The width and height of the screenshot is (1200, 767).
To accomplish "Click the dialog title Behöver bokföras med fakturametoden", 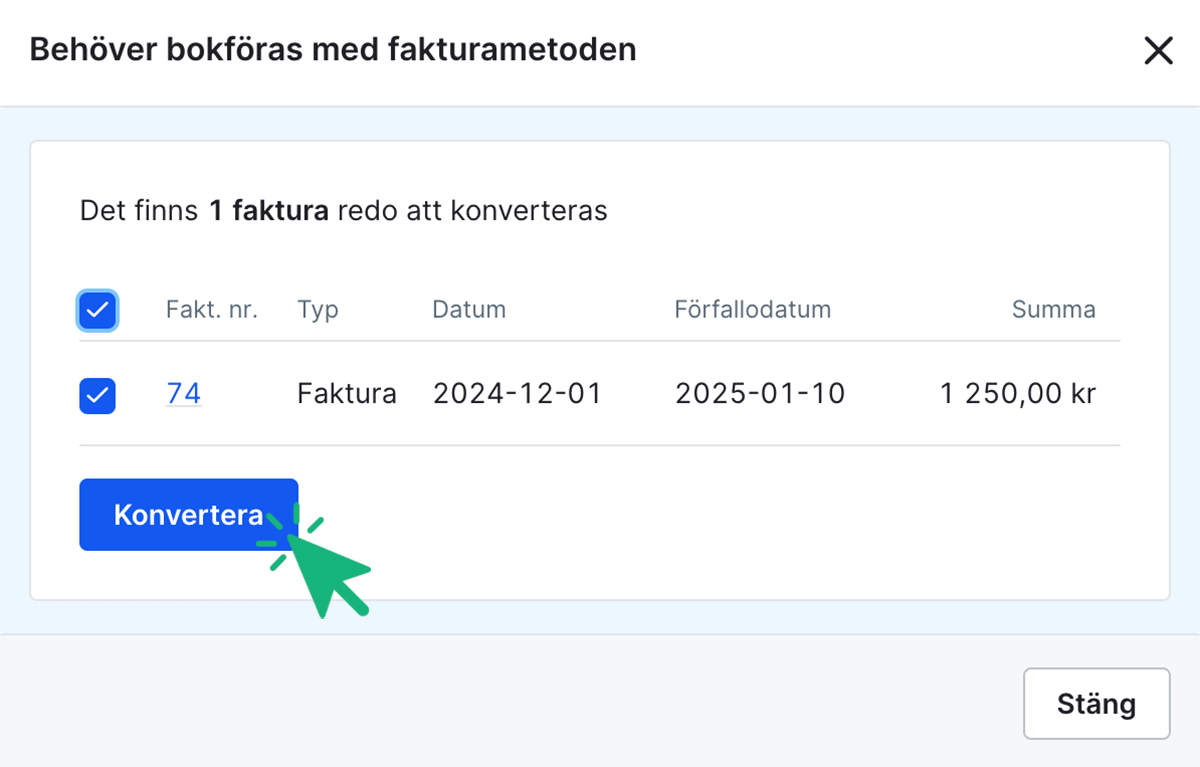I will pyautogui.click(x=333, y=49).
